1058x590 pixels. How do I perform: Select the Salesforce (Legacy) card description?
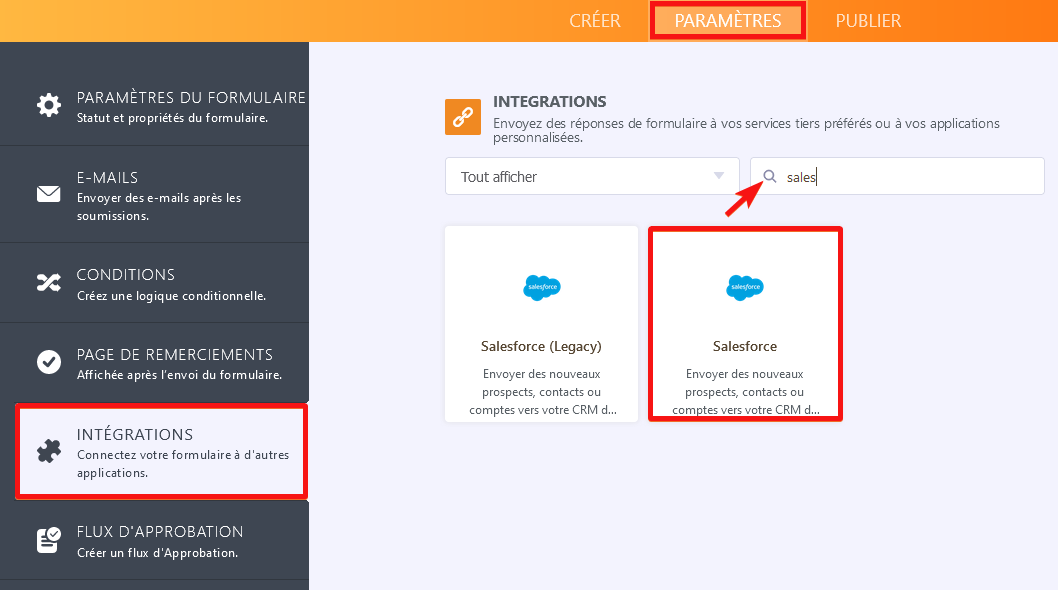pos(541,392)
